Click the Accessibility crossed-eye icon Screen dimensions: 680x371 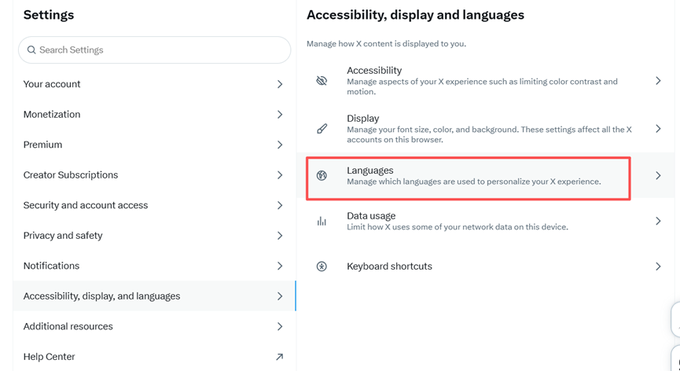321,81
